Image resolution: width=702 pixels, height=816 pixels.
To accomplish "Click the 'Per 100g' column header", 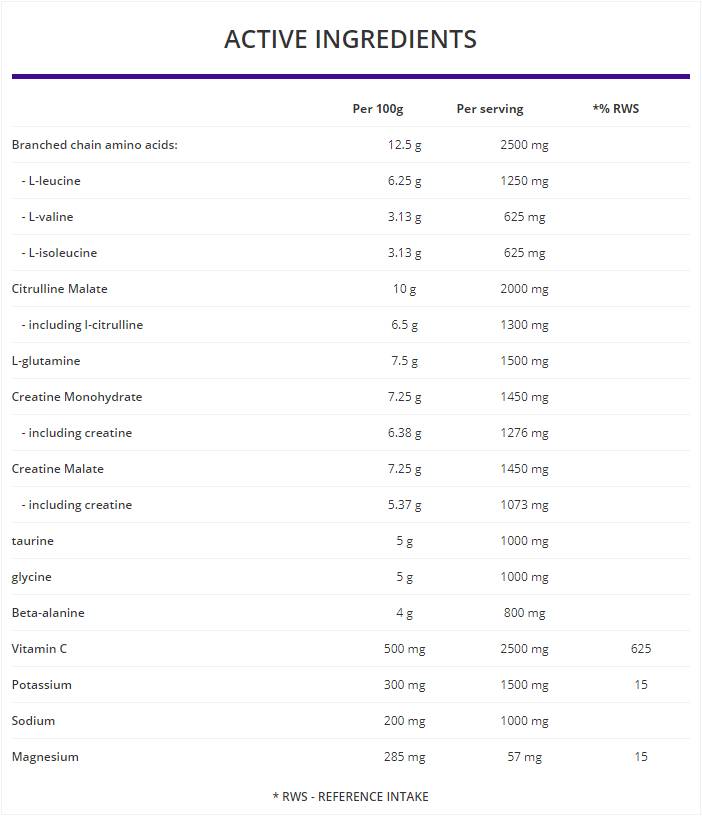I will (x=378, y=109).
